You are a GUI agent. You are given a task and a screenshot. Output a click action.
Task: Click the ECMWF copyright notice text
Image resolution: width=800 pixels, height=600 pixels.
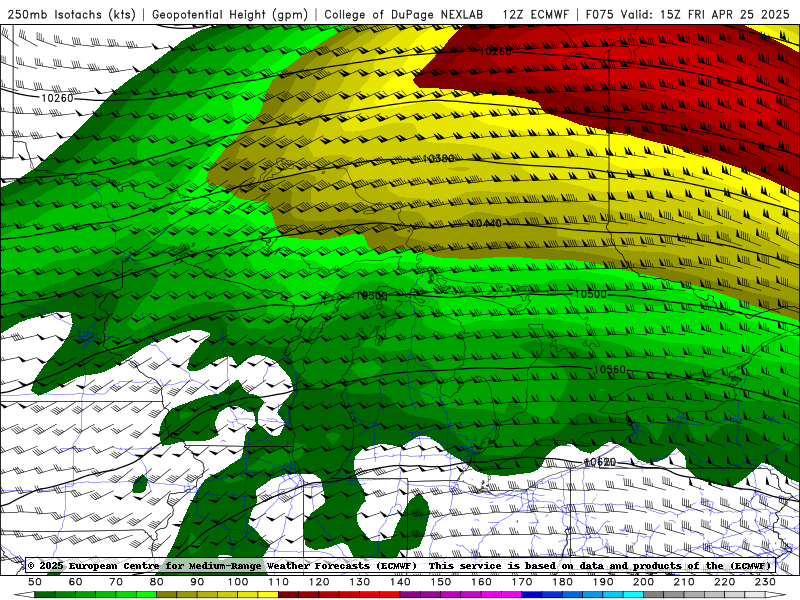(222, 565)
